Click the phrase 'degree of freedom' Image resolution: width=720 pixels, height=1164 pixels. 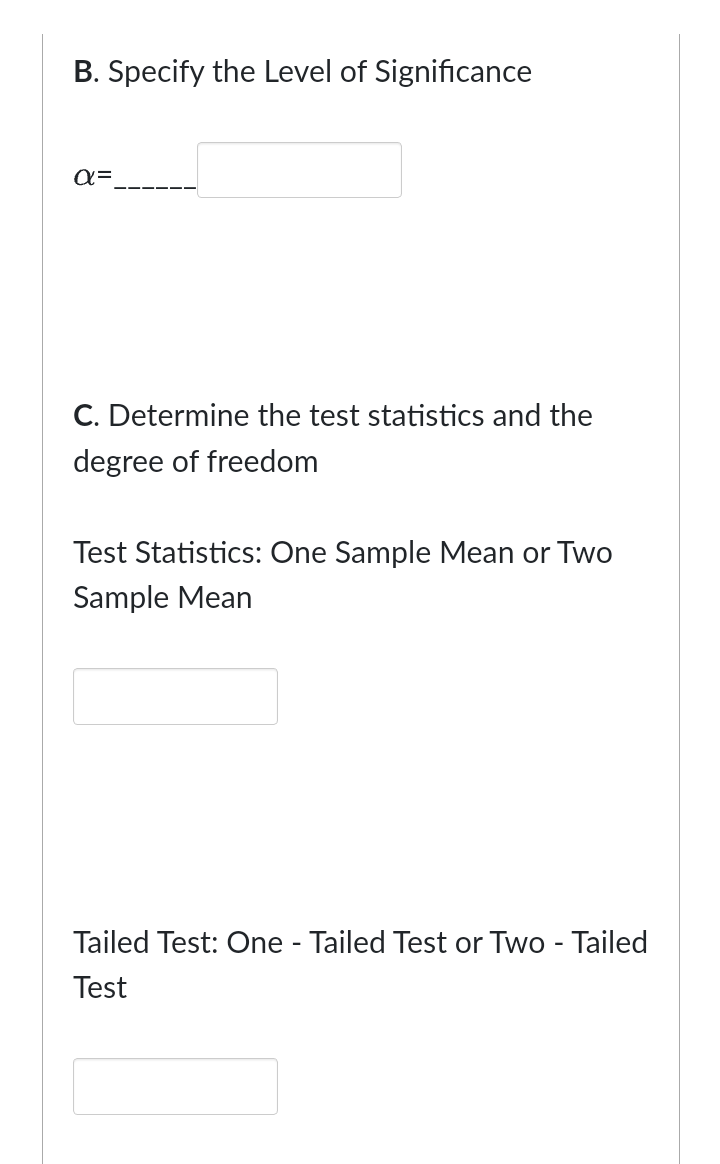(195, 461)
